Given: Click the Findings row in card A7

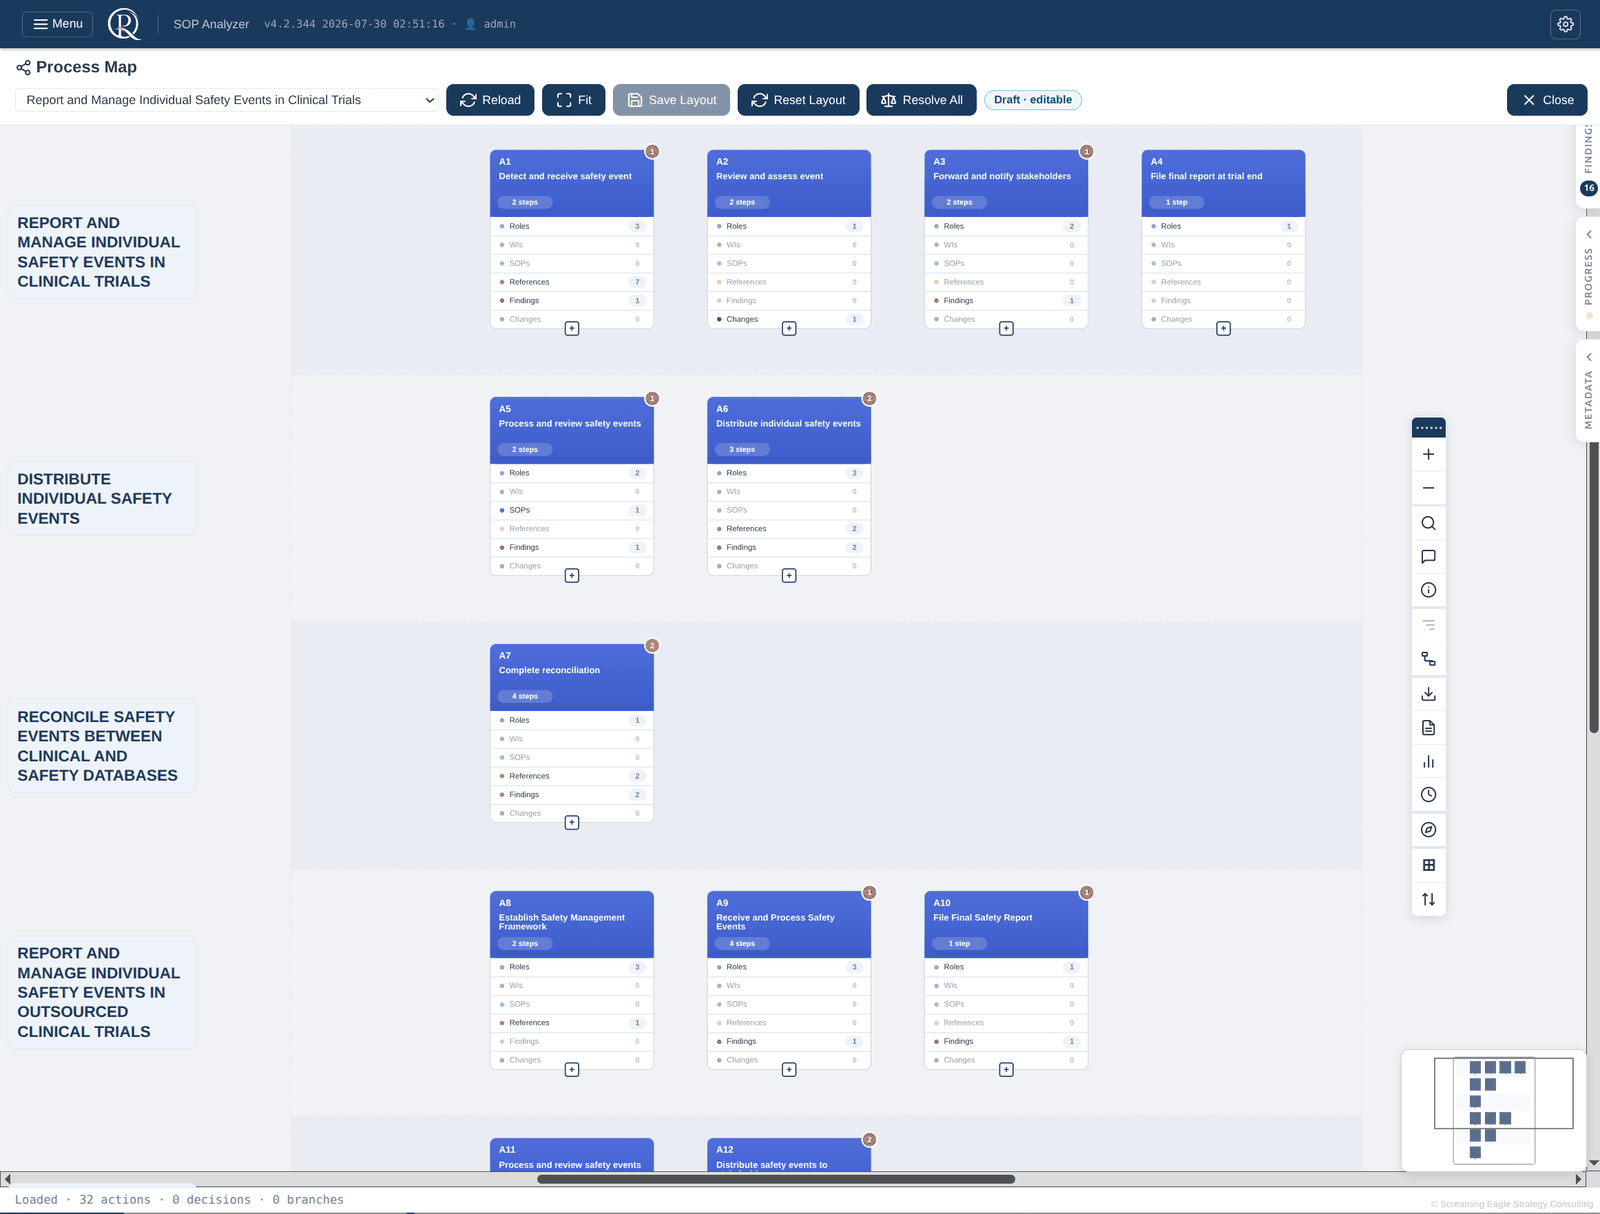Looking at the screenshot, I should pos(572,795).
